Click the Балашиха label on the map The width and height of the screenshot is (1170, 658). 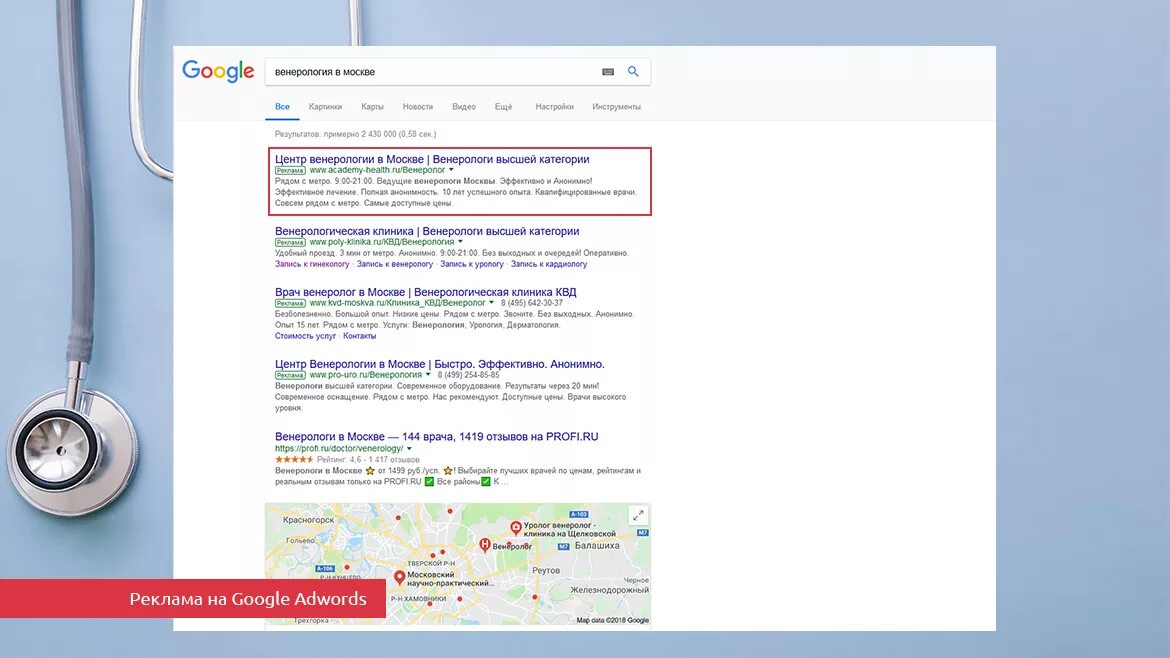[x=597, y=545]
